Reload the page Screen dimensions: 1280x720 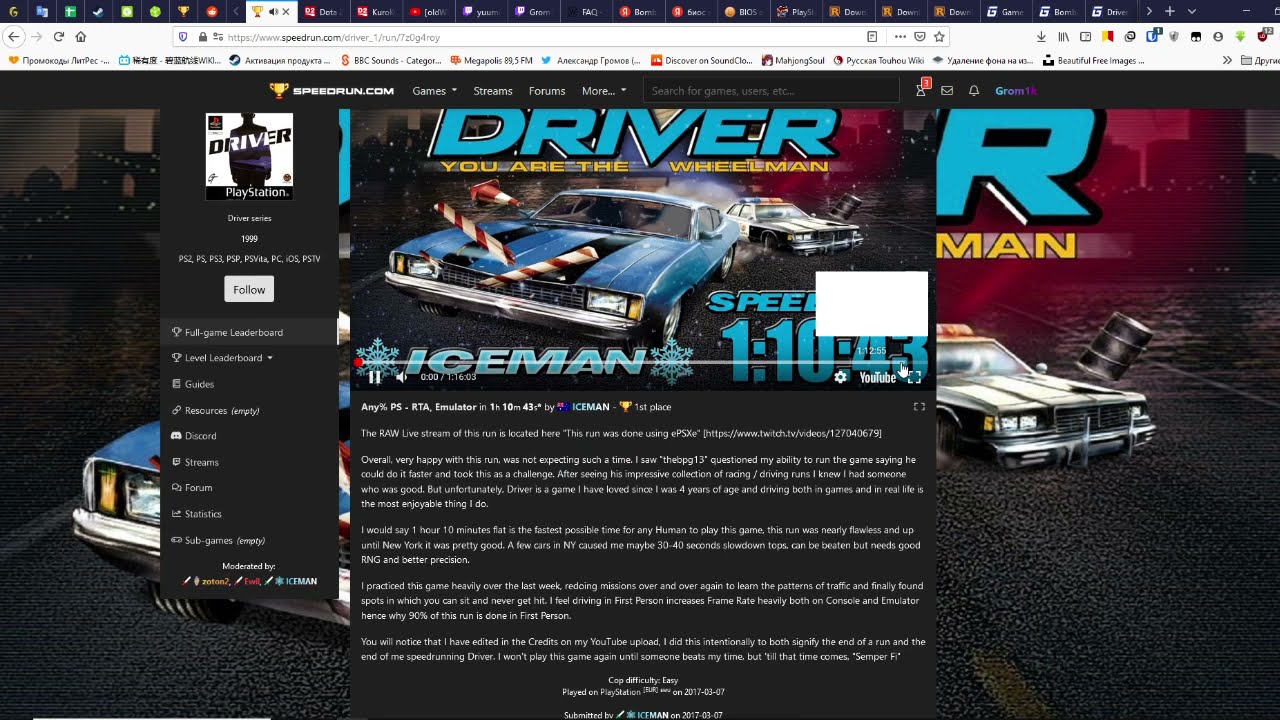point(58,36)
